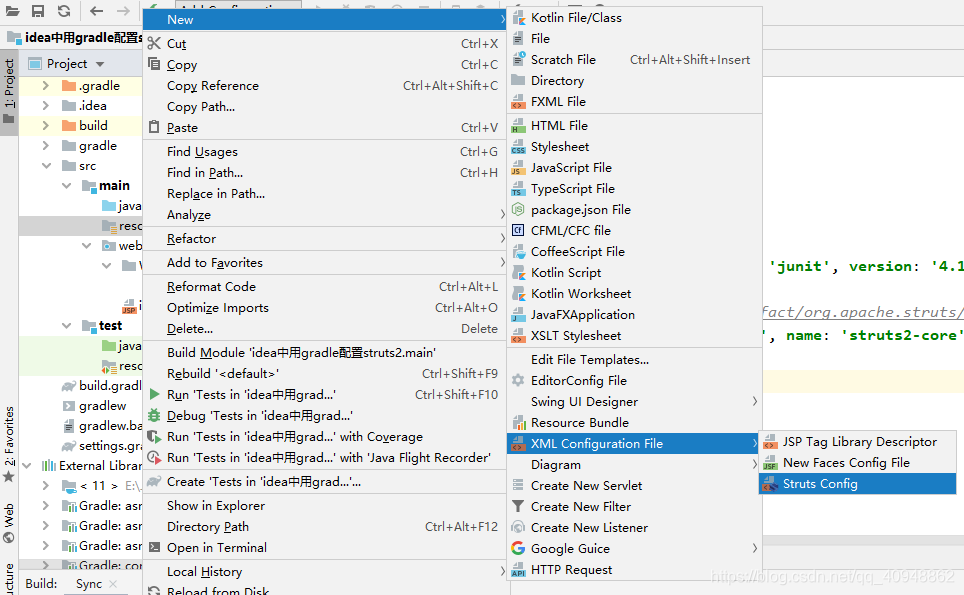Select Kotlin Worksheet entry
Viewport: 964px width, 595px height.
click(x=634, y=293)
